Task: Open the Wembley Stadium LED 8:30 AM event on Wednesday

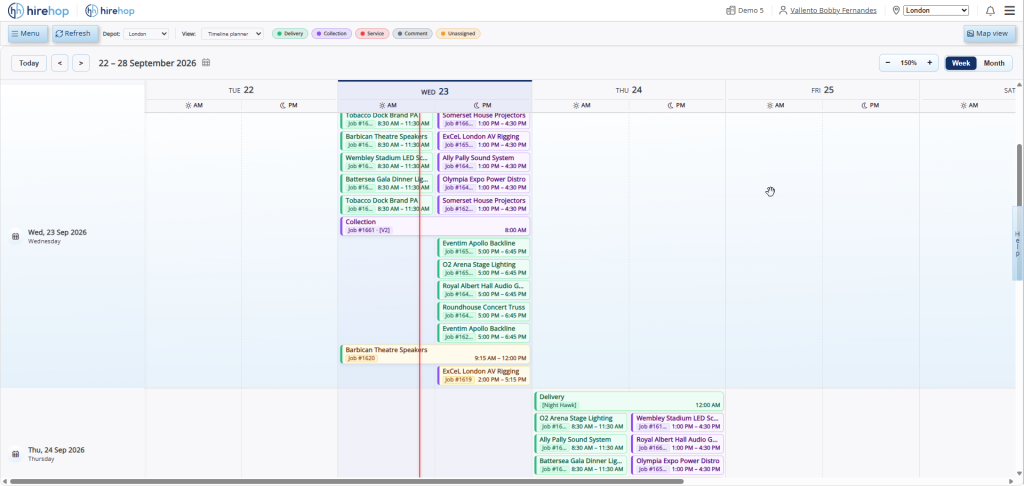Action: (386, 162)
